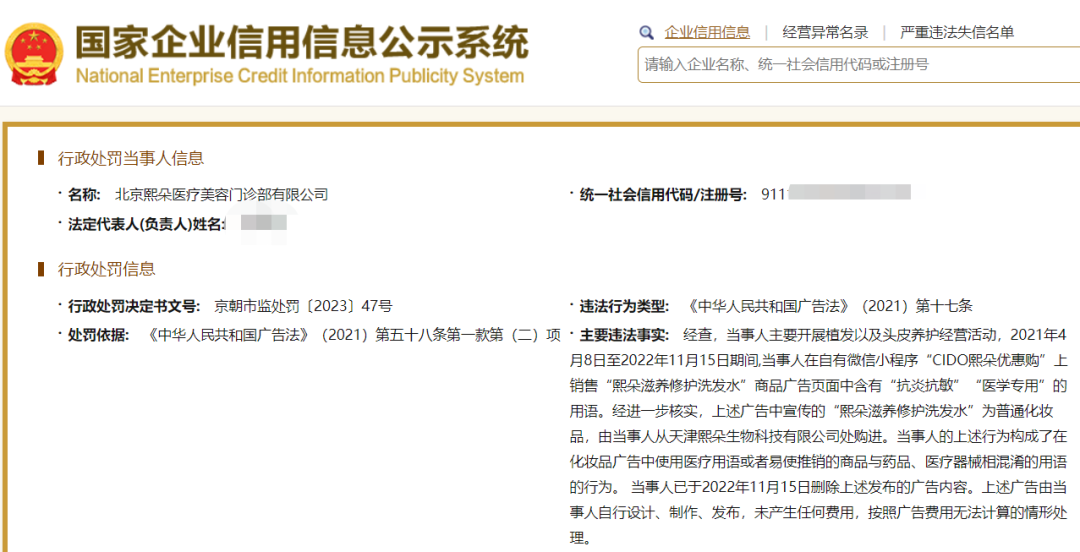Click the brown marker beside 行政处罚当事人信息
The image size is (1080, 552).
click(41, 158)
